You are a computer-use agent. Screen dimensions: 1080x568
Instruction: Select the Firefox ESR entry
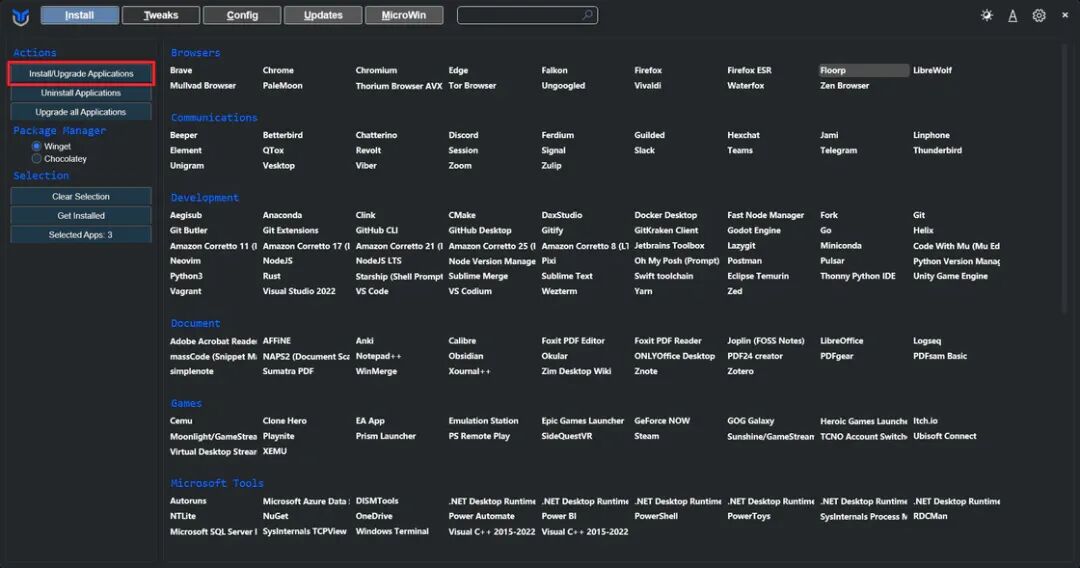[x=749, y=70]
